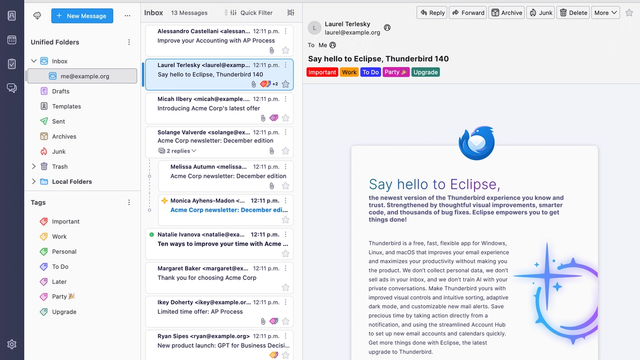
Task: Filter by Later tag in sidebar
Action: pos(53,282)
